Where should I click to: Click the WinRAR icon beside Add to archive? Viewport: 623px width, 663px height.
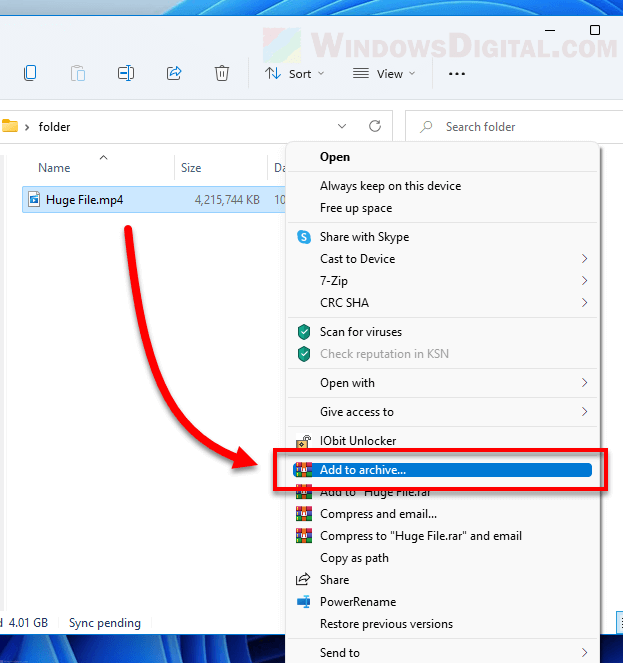point(304,470)
